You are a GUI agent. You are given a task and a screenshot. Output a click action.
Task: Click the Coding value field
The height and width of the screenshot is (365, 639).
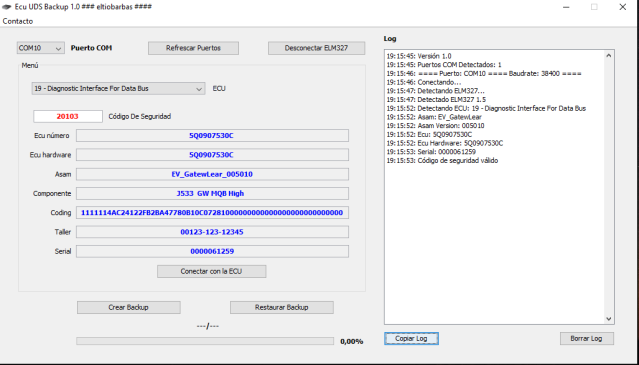pos(212,213)
